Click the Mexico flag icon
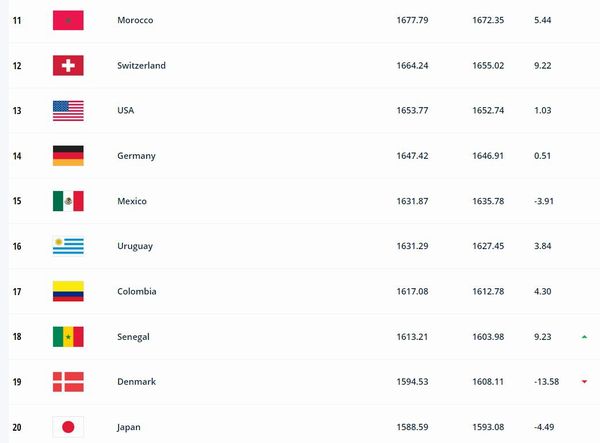 pos(68,201)
